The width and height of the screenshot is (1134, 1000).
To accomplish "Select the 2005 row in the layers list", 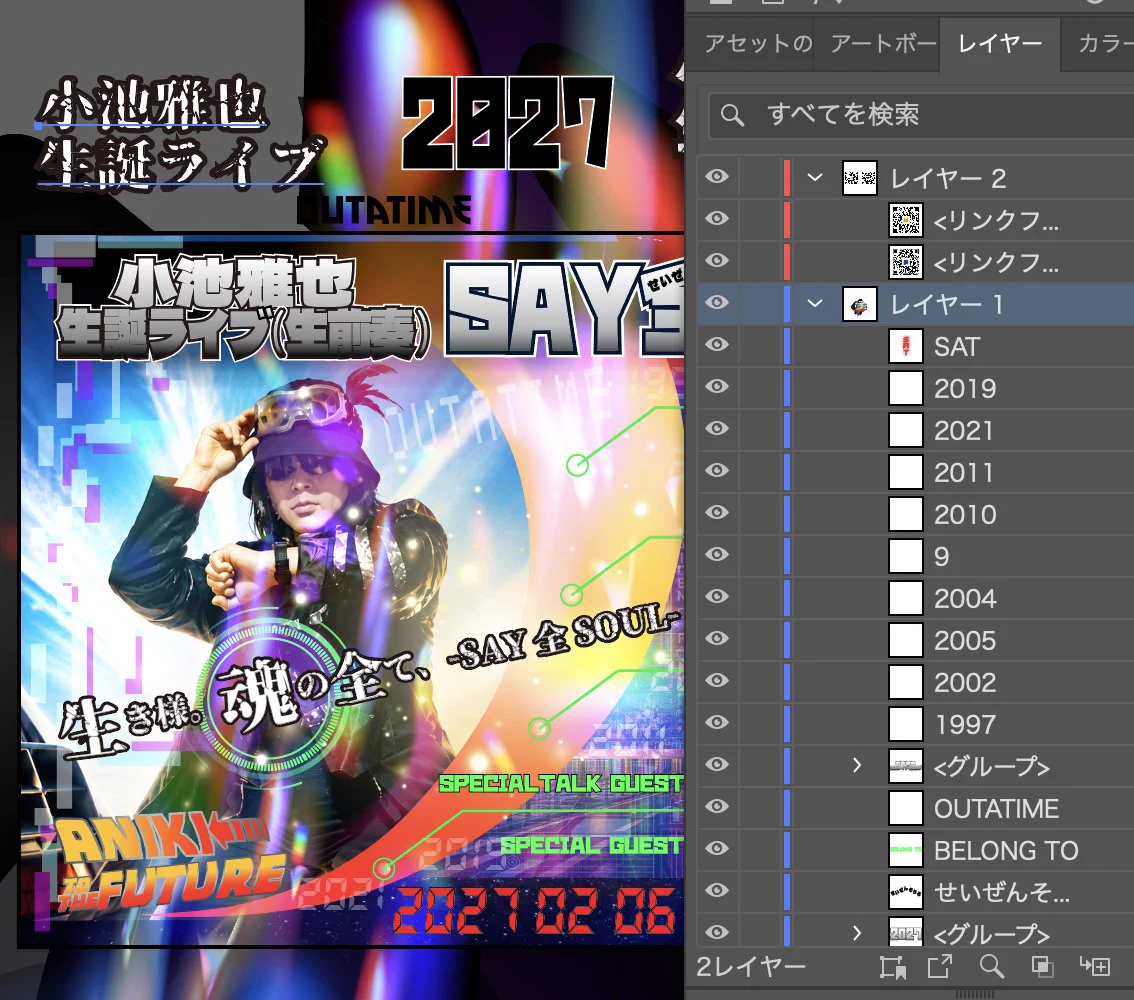I will (x=916, y=640).
